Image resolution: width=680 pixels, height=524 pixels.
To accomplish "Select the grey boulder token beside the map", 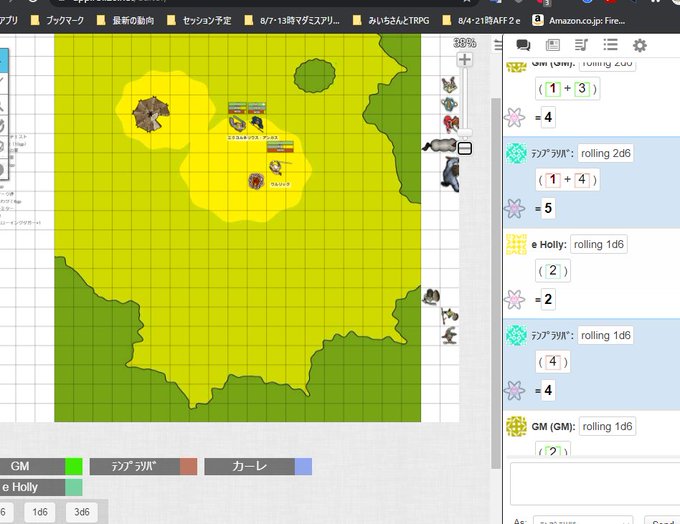I will coord(431,297).
